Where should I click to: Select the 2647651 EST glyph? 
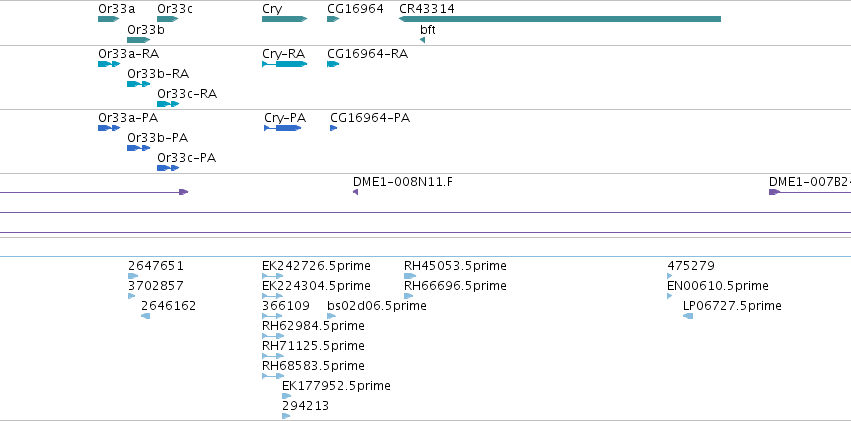tap(133, 276)
